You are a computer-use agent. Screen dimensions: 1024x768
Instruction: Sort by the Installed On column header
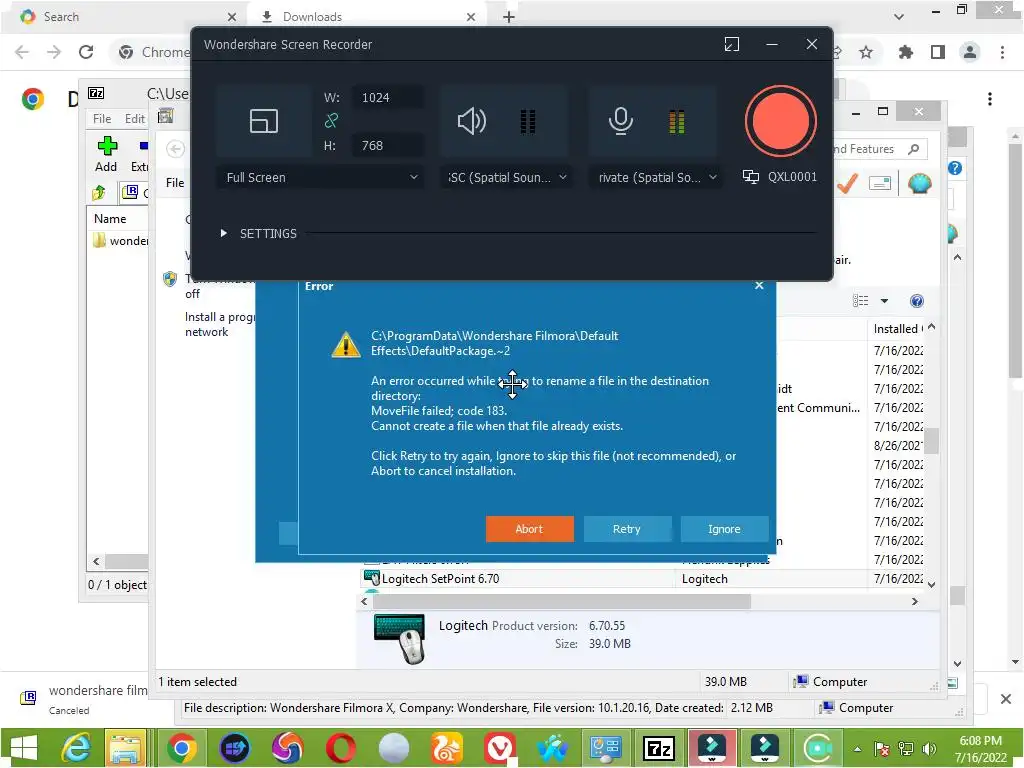pyautogui.click(x=898, y=329)
